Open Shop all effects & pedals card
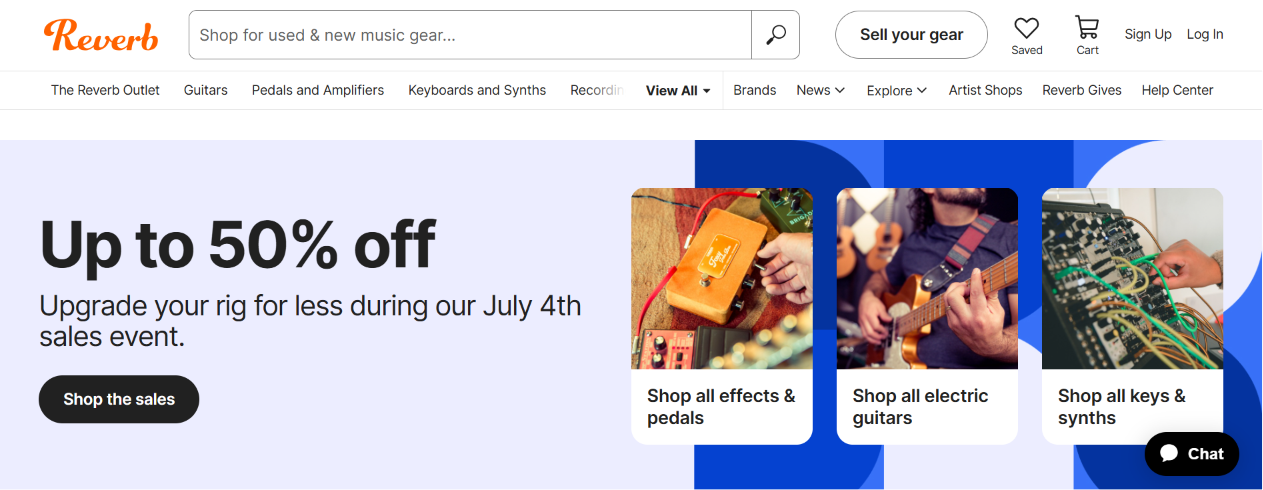This screenshot has width=1263, height=490. (x=722, y=316)
